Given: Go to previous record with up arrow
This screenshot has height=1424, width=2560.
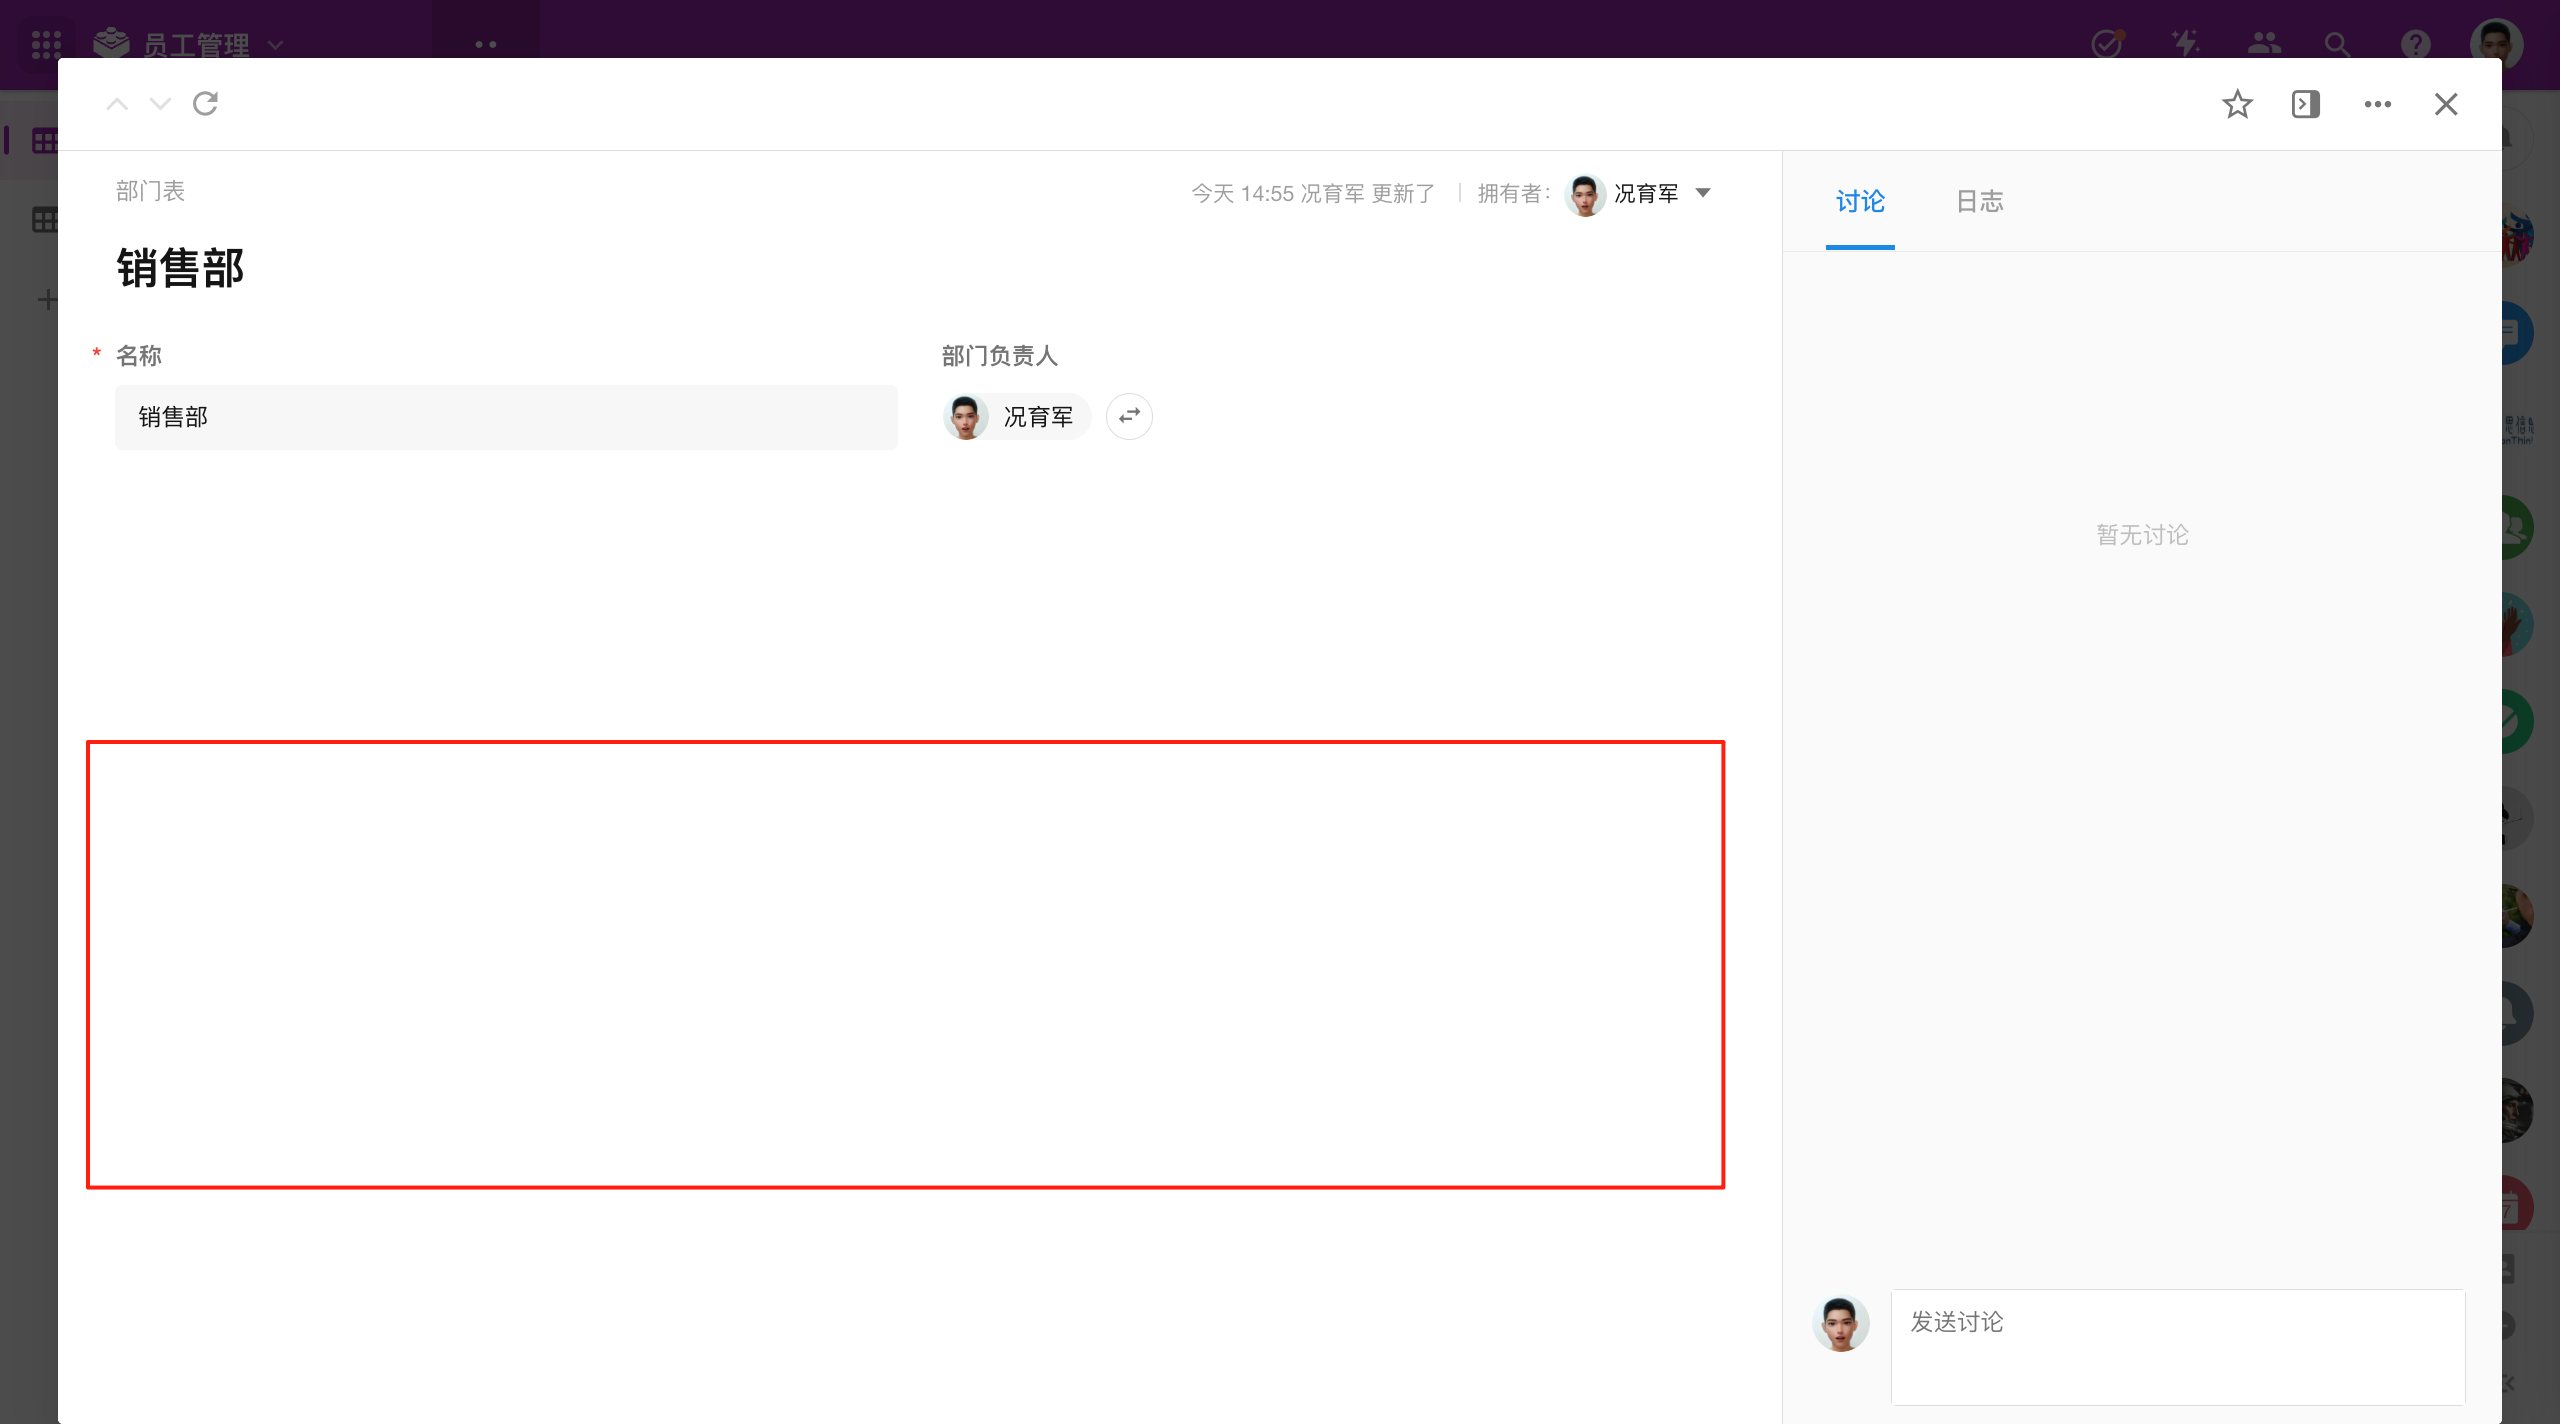Looking at the screenshot, I should coord(117,104).
